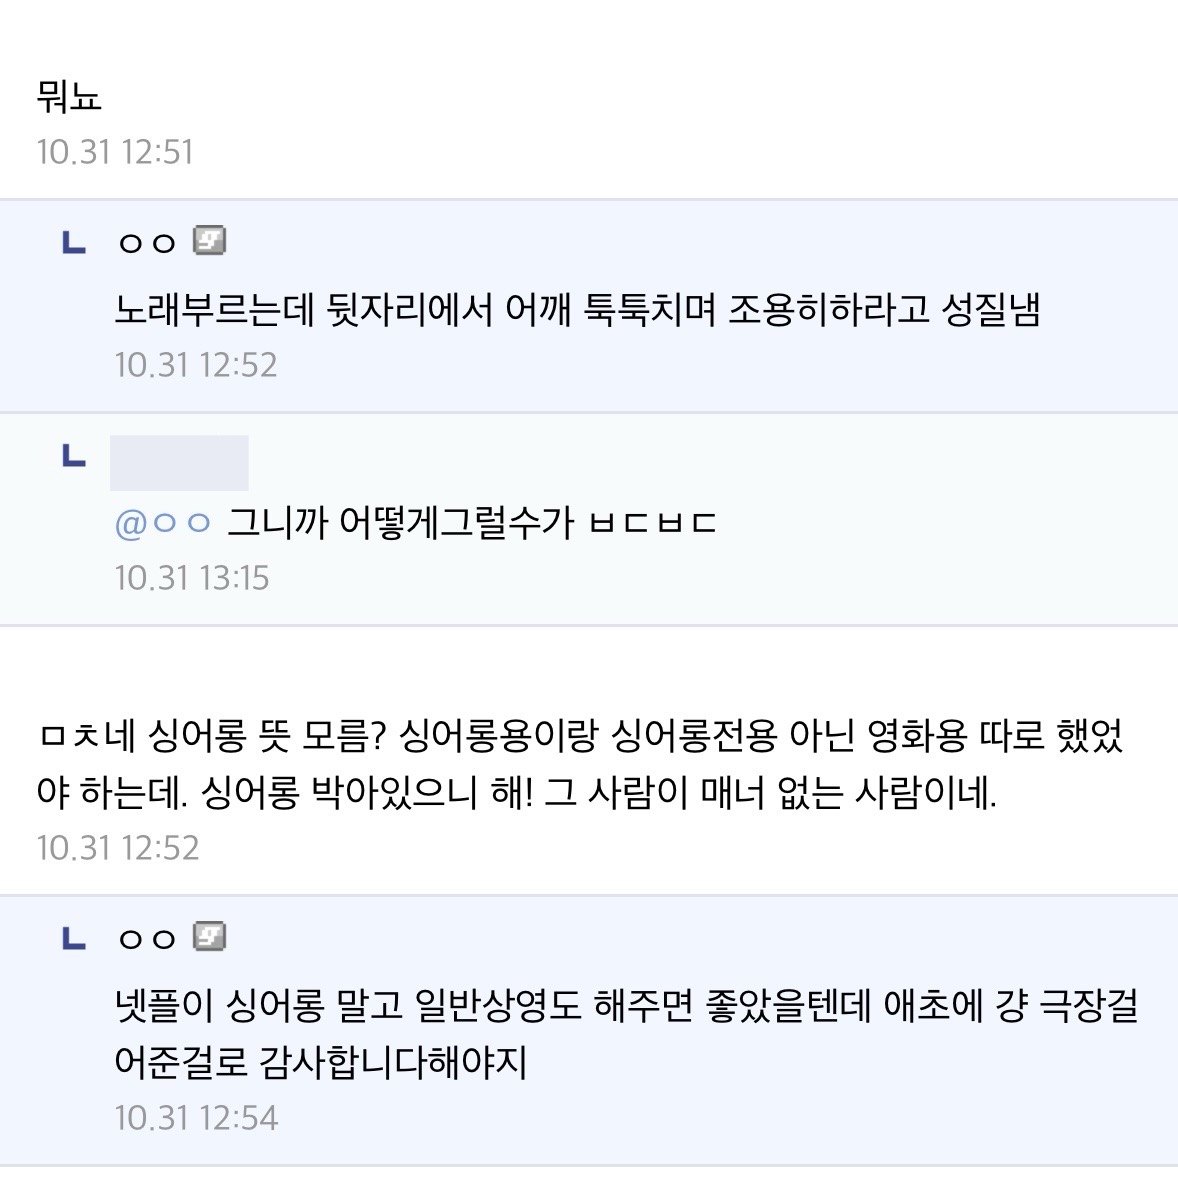Click the @ㅇㅇ mention link
The height and width of the screenshot is (1178, 1178).
[x=164, y=523]
